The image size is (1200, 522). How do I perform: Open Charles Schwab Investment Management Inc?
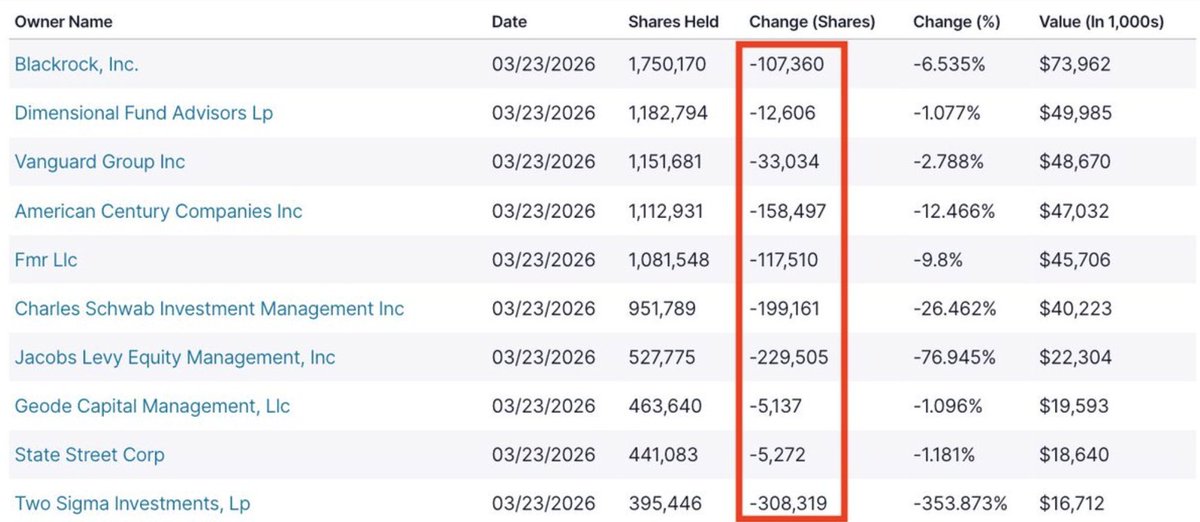(209, 309)
